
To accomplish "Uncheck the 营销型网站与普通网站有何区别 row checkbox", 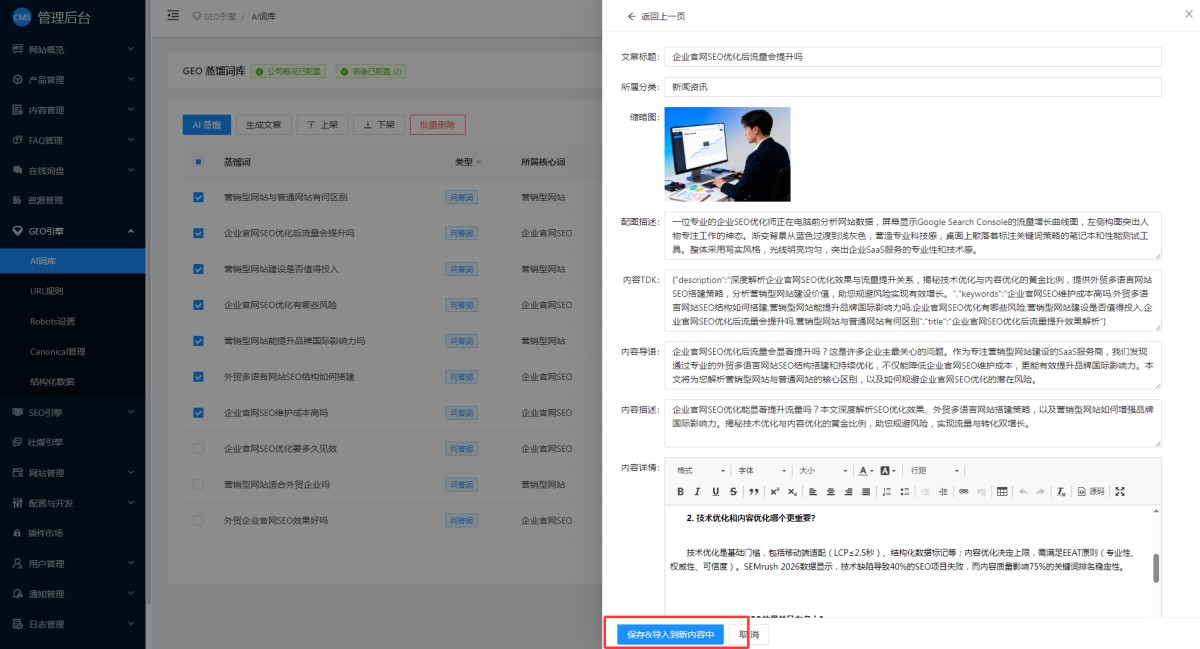I will pos(198,197).
